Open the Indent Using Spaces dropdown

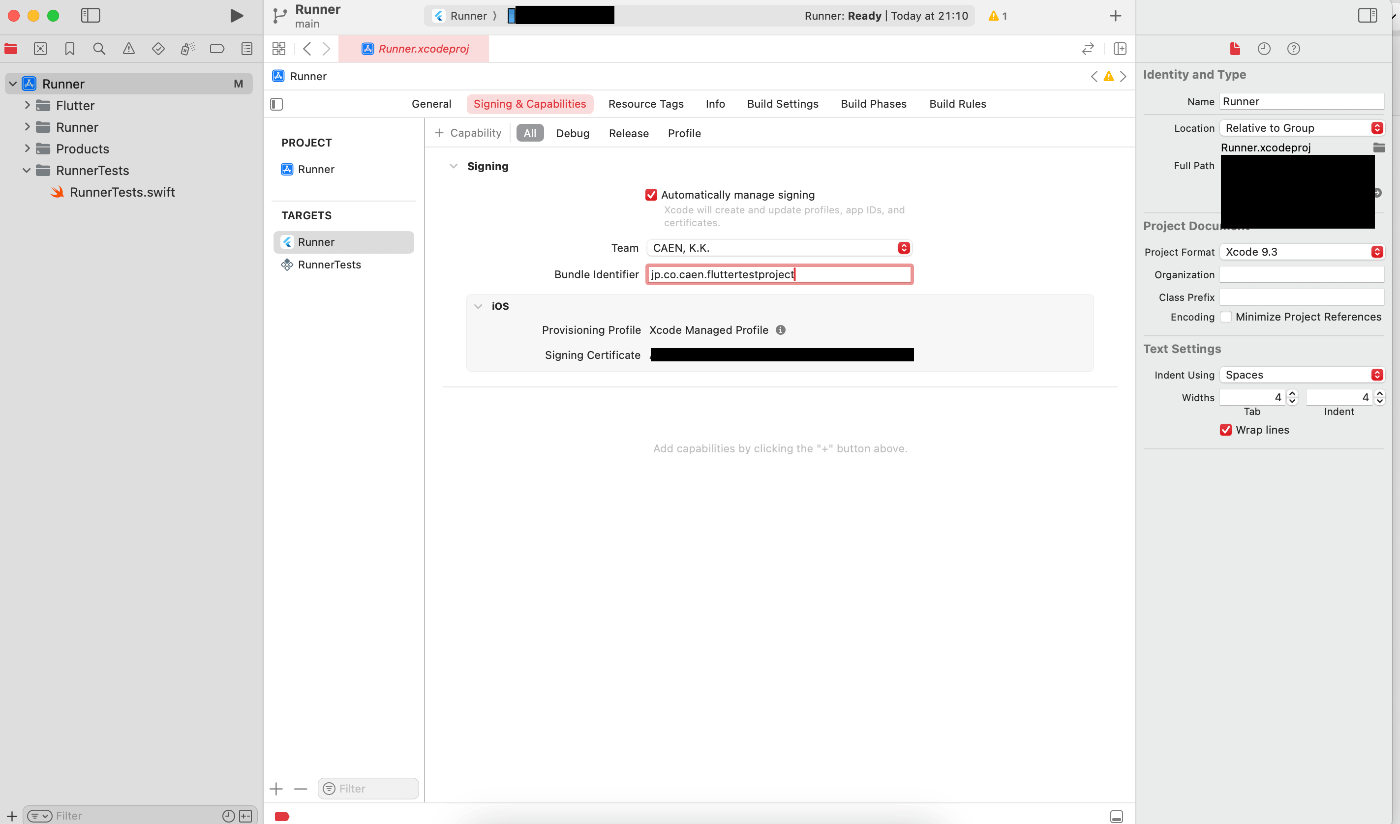[x=1302, y=375]
